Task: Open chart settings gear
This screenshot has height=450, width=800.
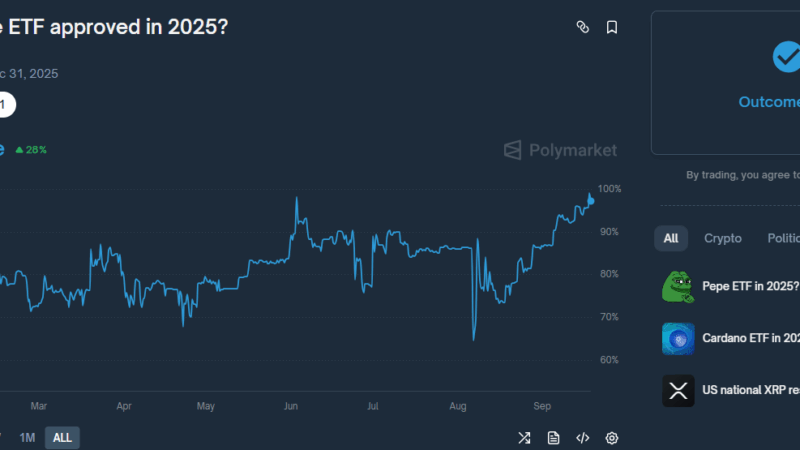Action: coord(612,438)
